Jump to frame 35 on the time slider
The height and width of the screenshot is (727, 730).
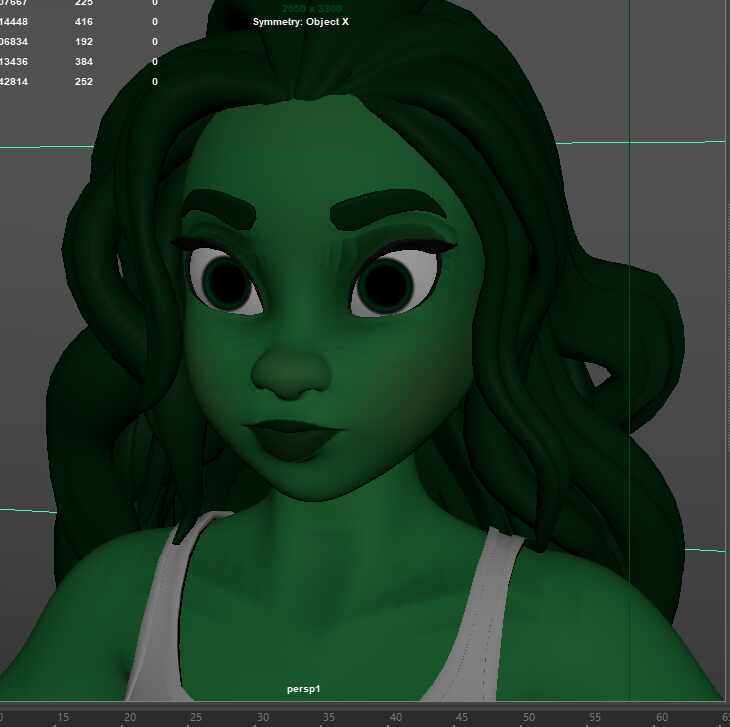pyautogui.click(x=329, y=717)
